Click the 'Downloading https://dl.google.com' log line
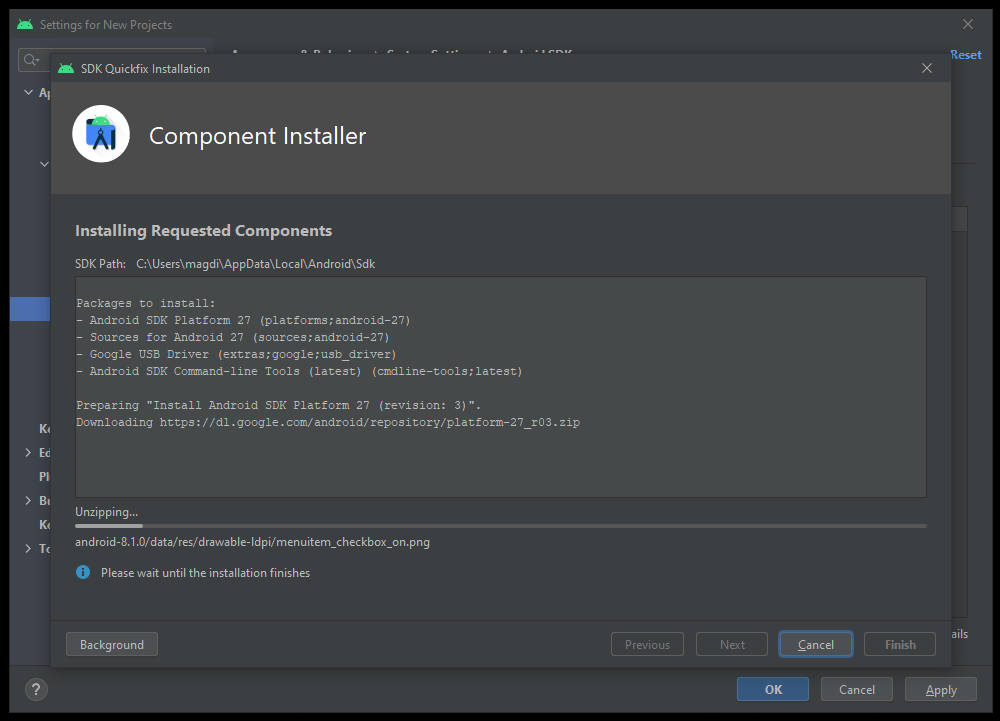Image resolution: width=1000 pixels, height=721 pixels. click(x=328, y=422)
